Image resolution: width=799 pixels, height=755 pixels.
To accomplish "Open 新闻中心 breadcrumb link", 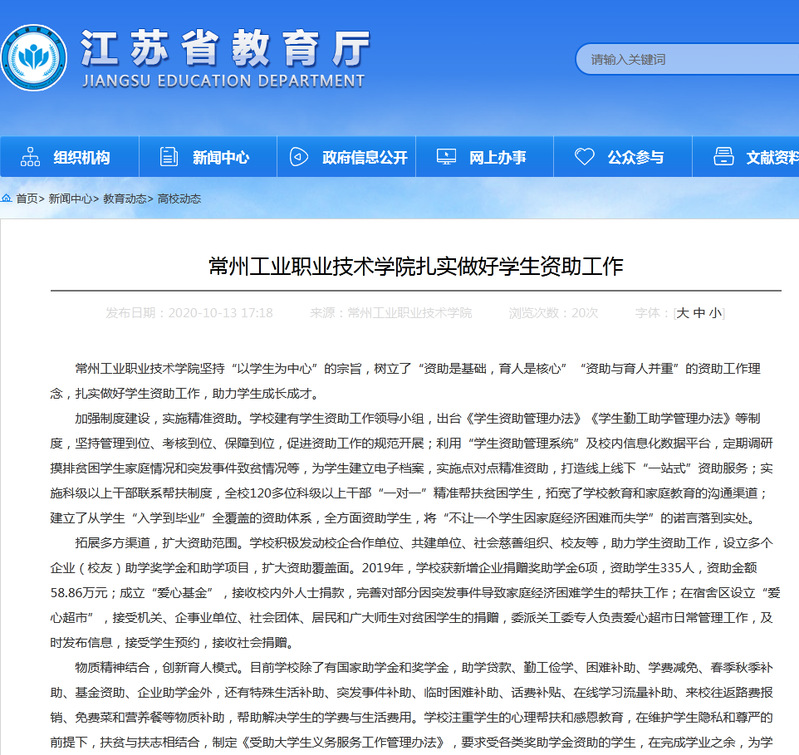I will [70, 199].
